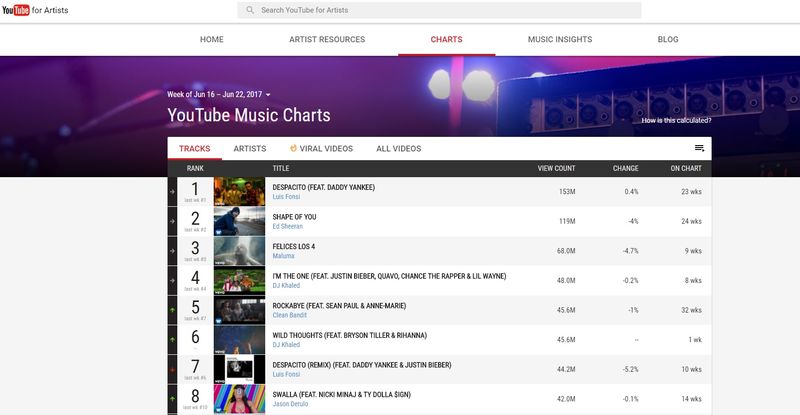The image size is (800, 415).
Task: Click the 119M view count value
Action: coord(567,222)
